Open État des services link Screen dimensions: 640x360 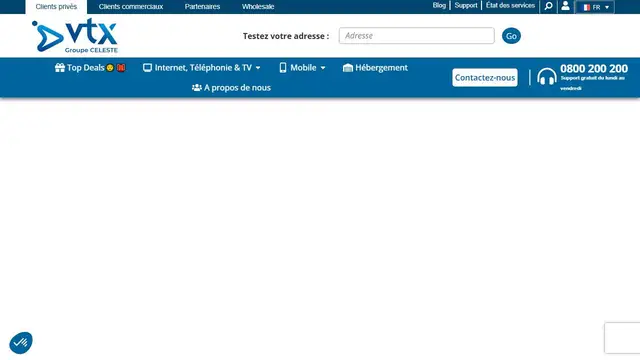510,5
